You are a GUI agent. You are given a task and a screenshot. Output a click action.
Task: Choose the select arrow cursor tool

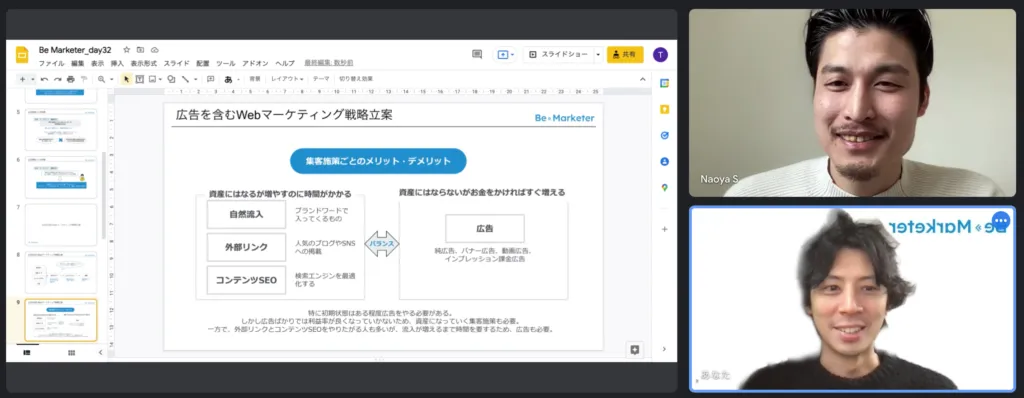point(127,79)
